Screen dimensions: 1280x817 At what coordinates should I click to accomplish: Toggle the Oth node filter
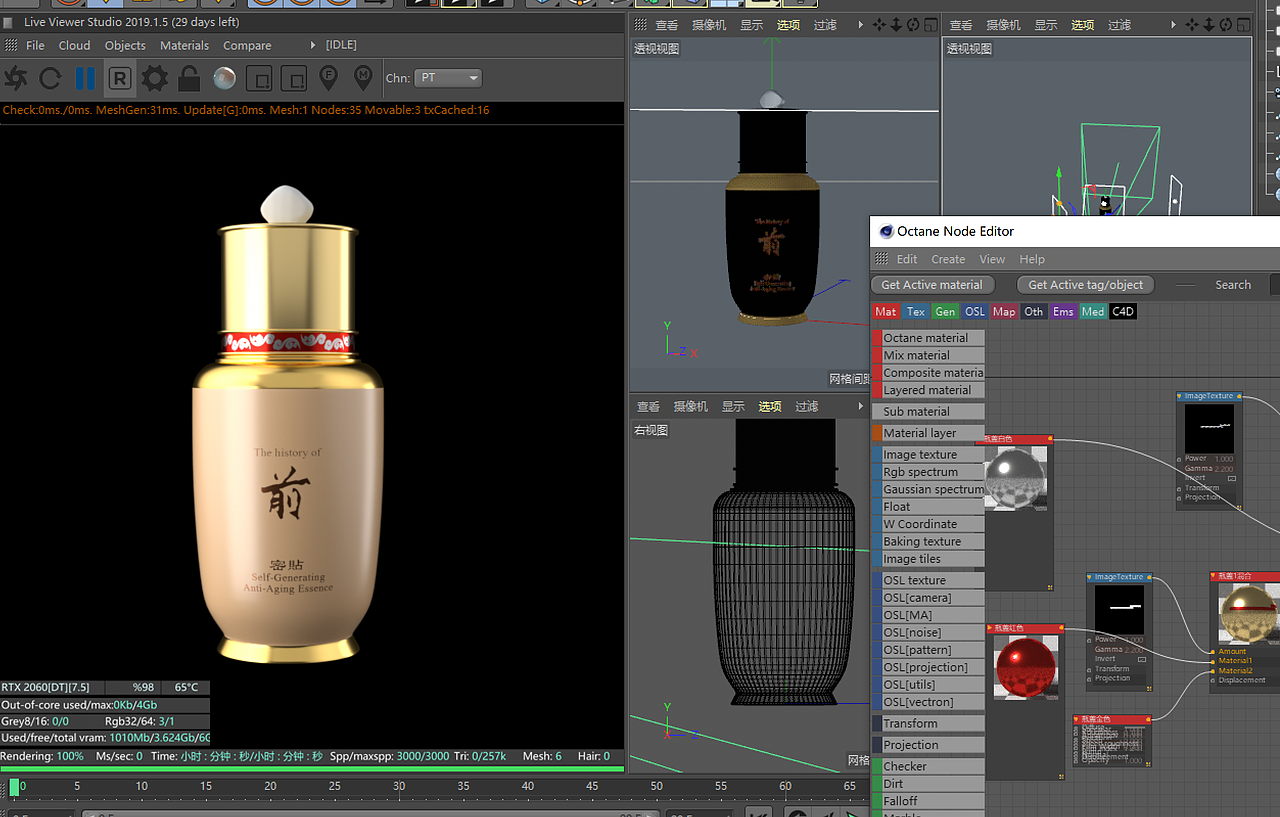1034,312
